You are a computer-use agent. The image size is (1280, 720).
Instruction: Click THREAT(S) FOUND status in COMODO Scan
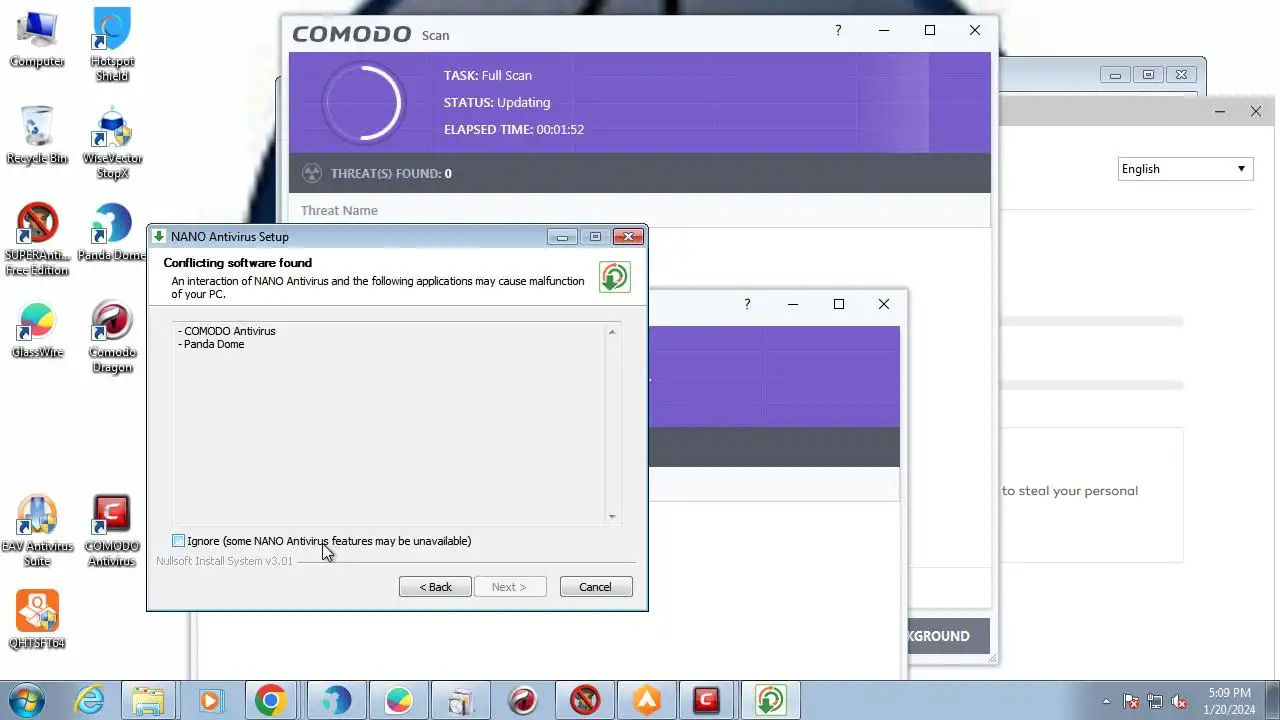pyautogui.click(x=391, y=173)
